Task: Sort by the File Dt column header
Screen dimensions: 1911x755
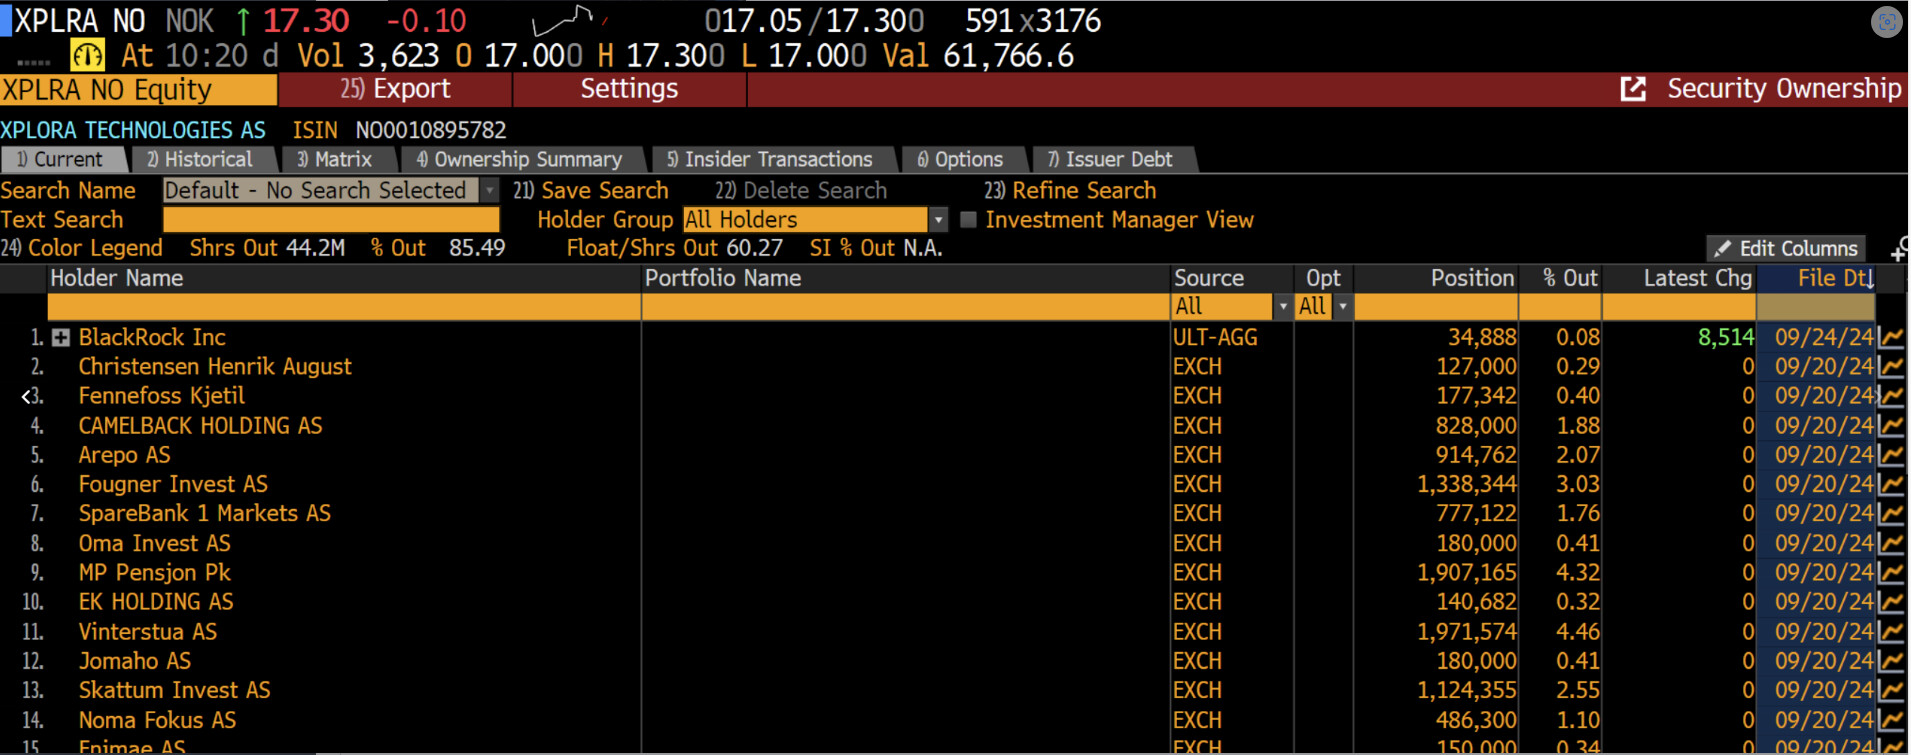Action: pos(1816,278)
